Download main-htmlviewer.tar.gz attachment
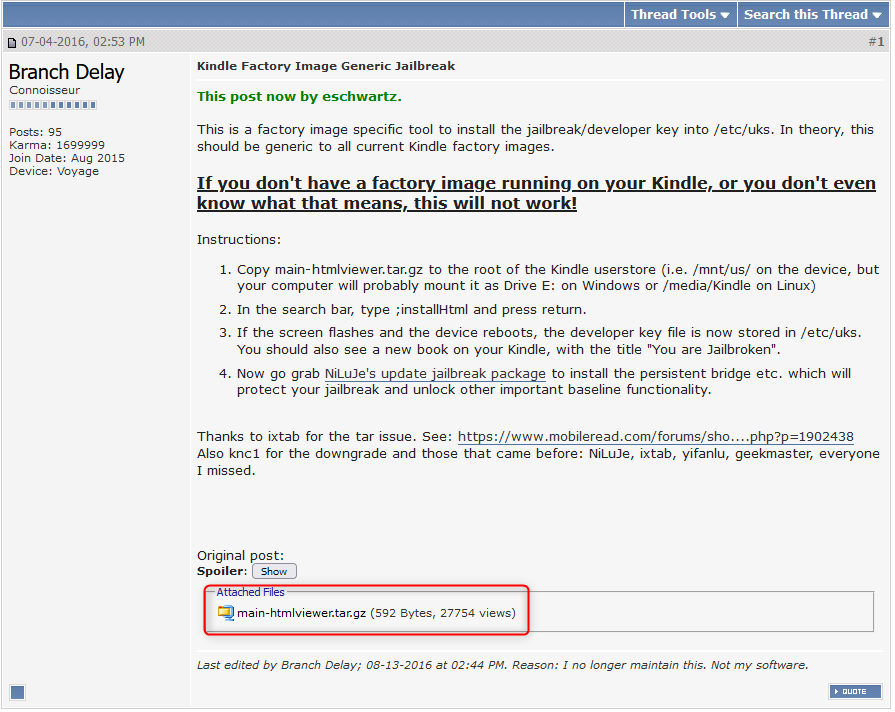This screenshot has height=712, width=895. (x=301, y=613)
